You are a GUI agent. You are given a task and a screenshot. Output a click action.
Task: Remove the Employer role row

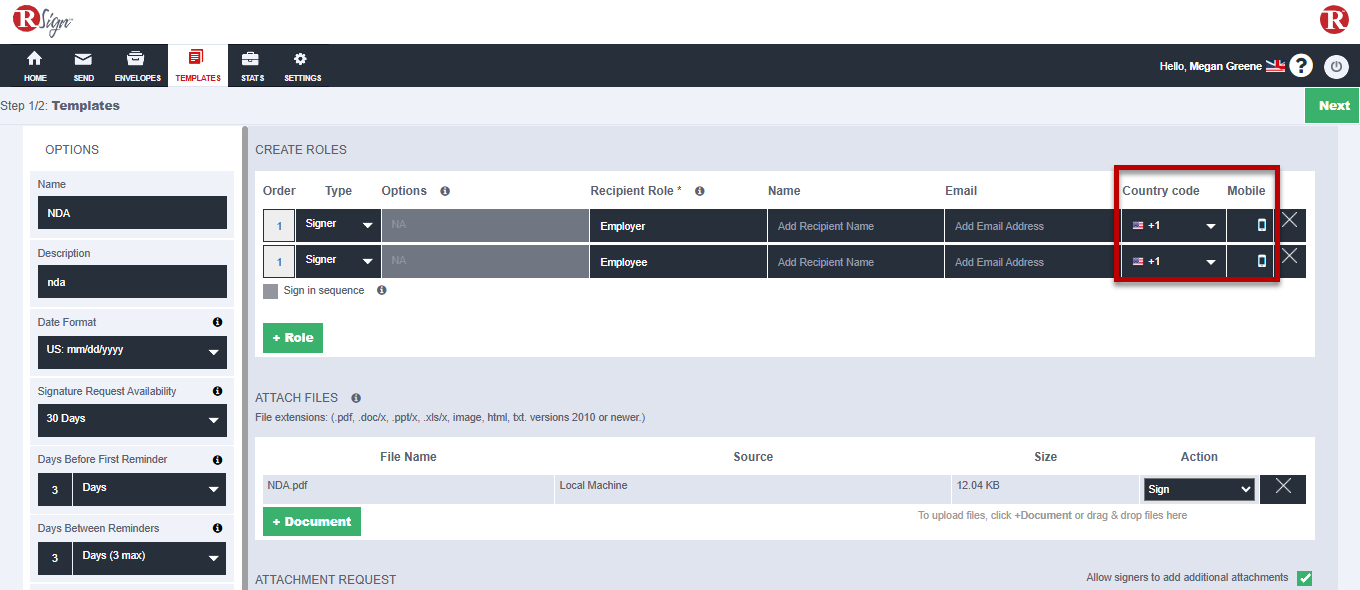click(x=1290, y=220)
